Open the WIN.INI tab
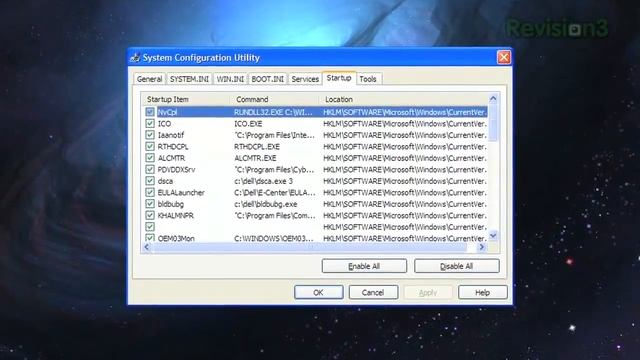Viewport: 640px width, 360px height. pyautogui.click(x=230, y=79)
